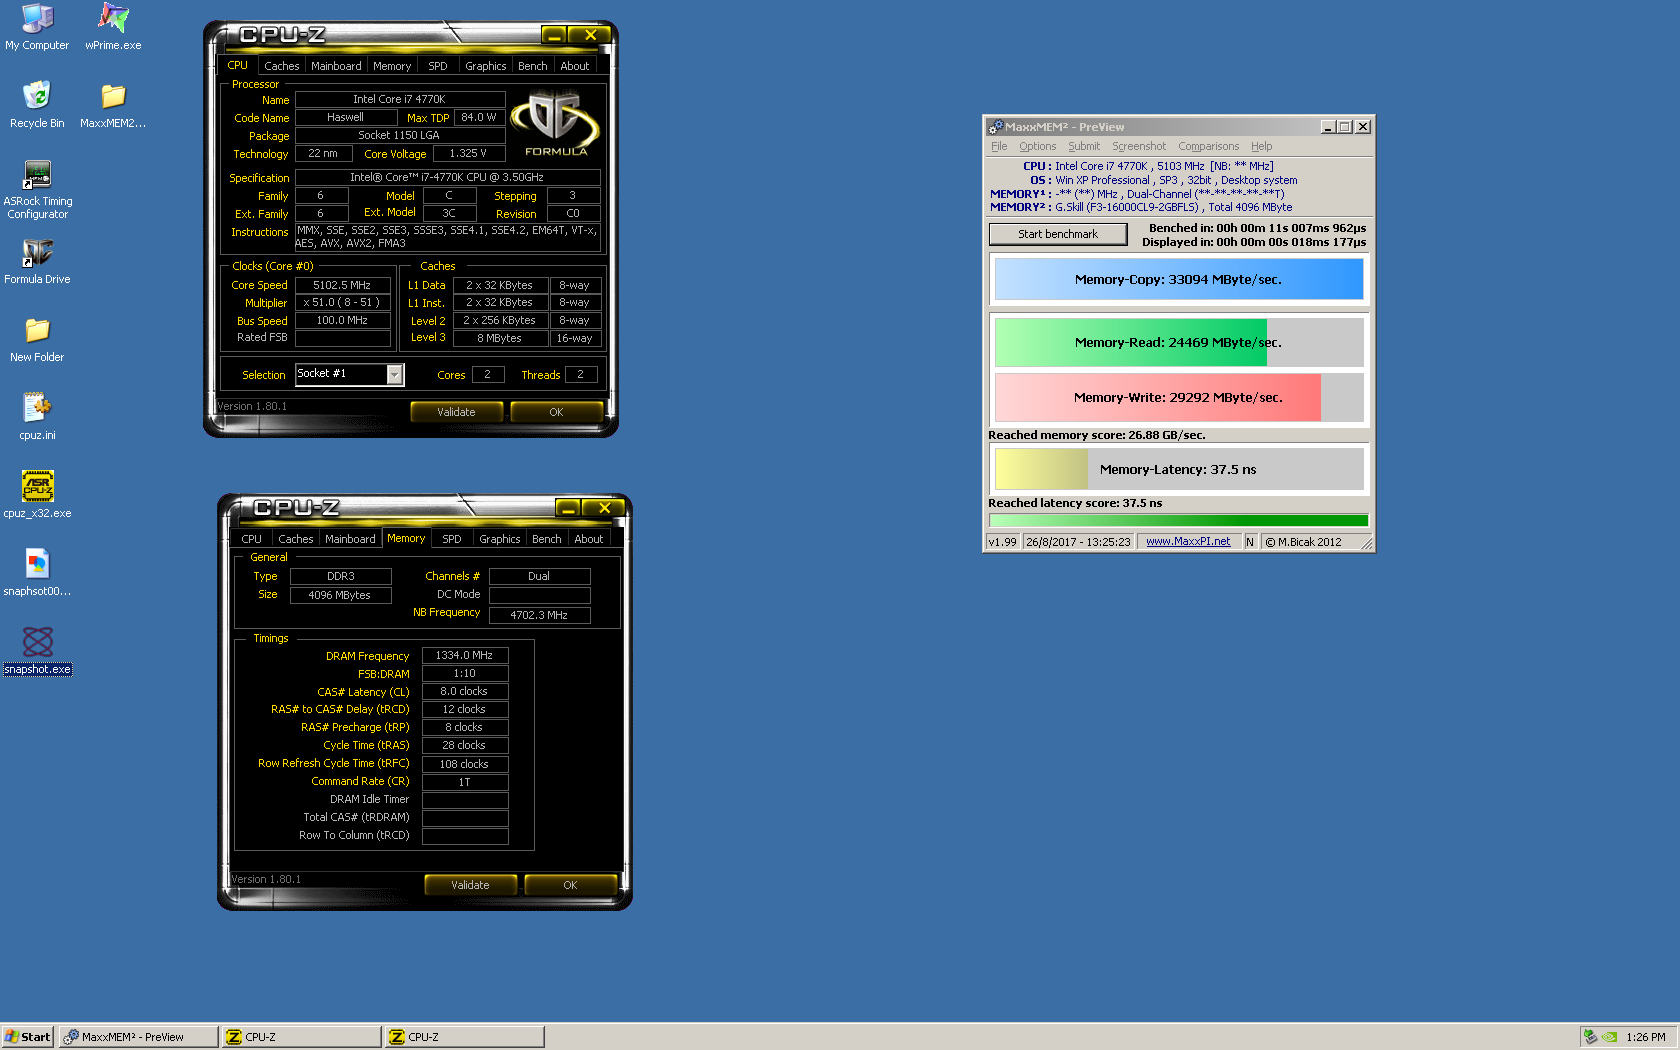Click the OC Formula logo in CPU-Z
This screenshot has width=1680, height=1050.
click(555, 124)
